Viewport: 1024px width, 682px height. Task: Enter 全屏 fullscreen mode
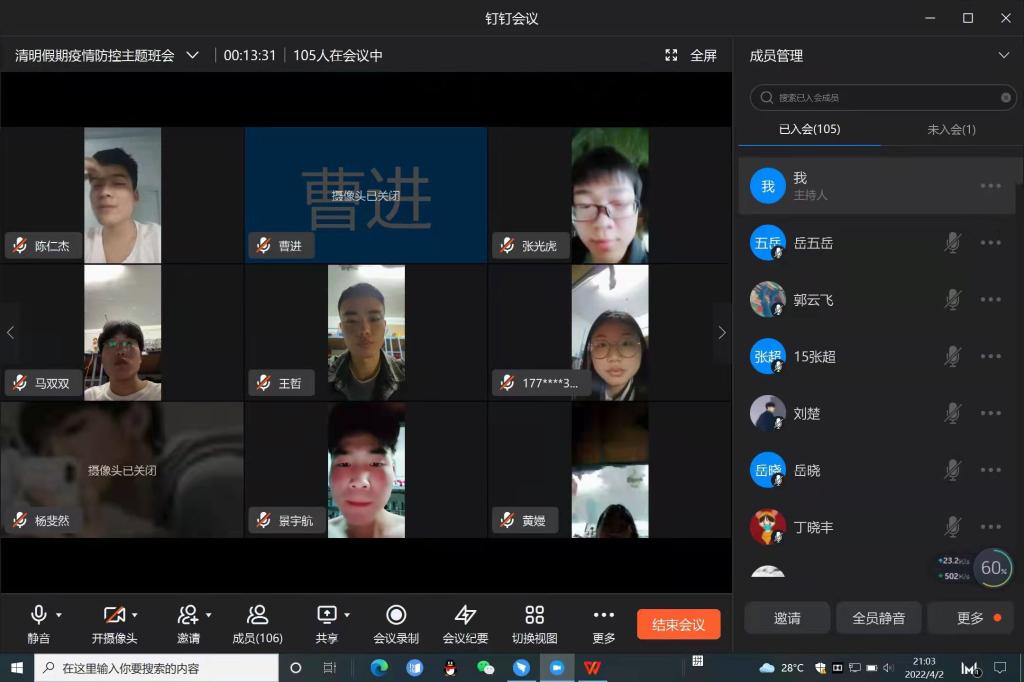[690, 56]
